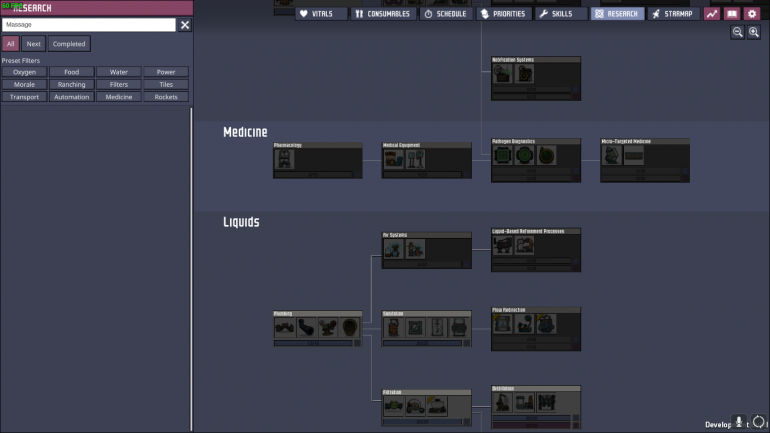This screenshot has width=770, height=433.
Task: Select the All research filter
Action: coord(10,44)
